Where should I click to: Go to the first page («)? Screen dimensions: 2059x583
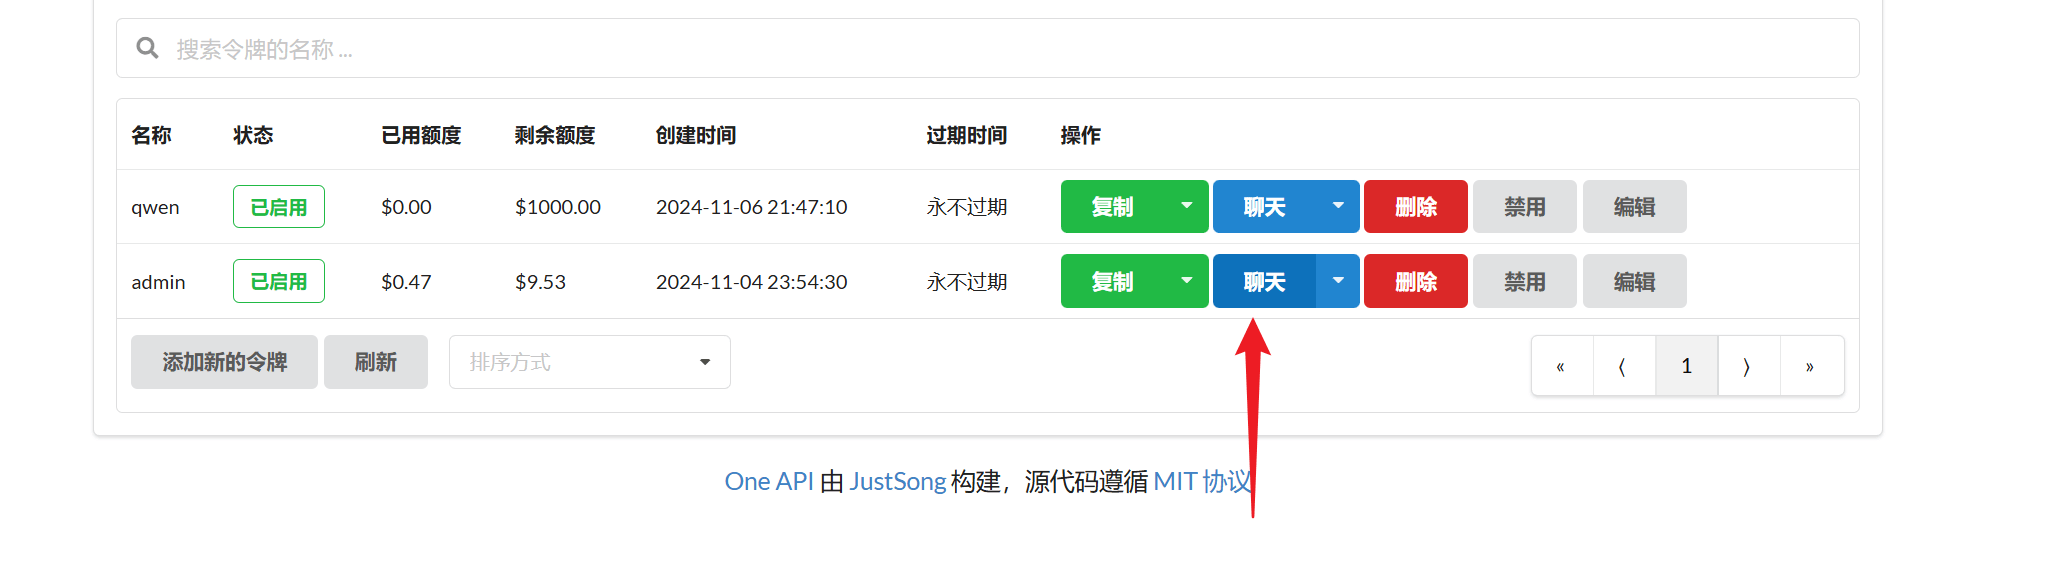coord(1561,367)
